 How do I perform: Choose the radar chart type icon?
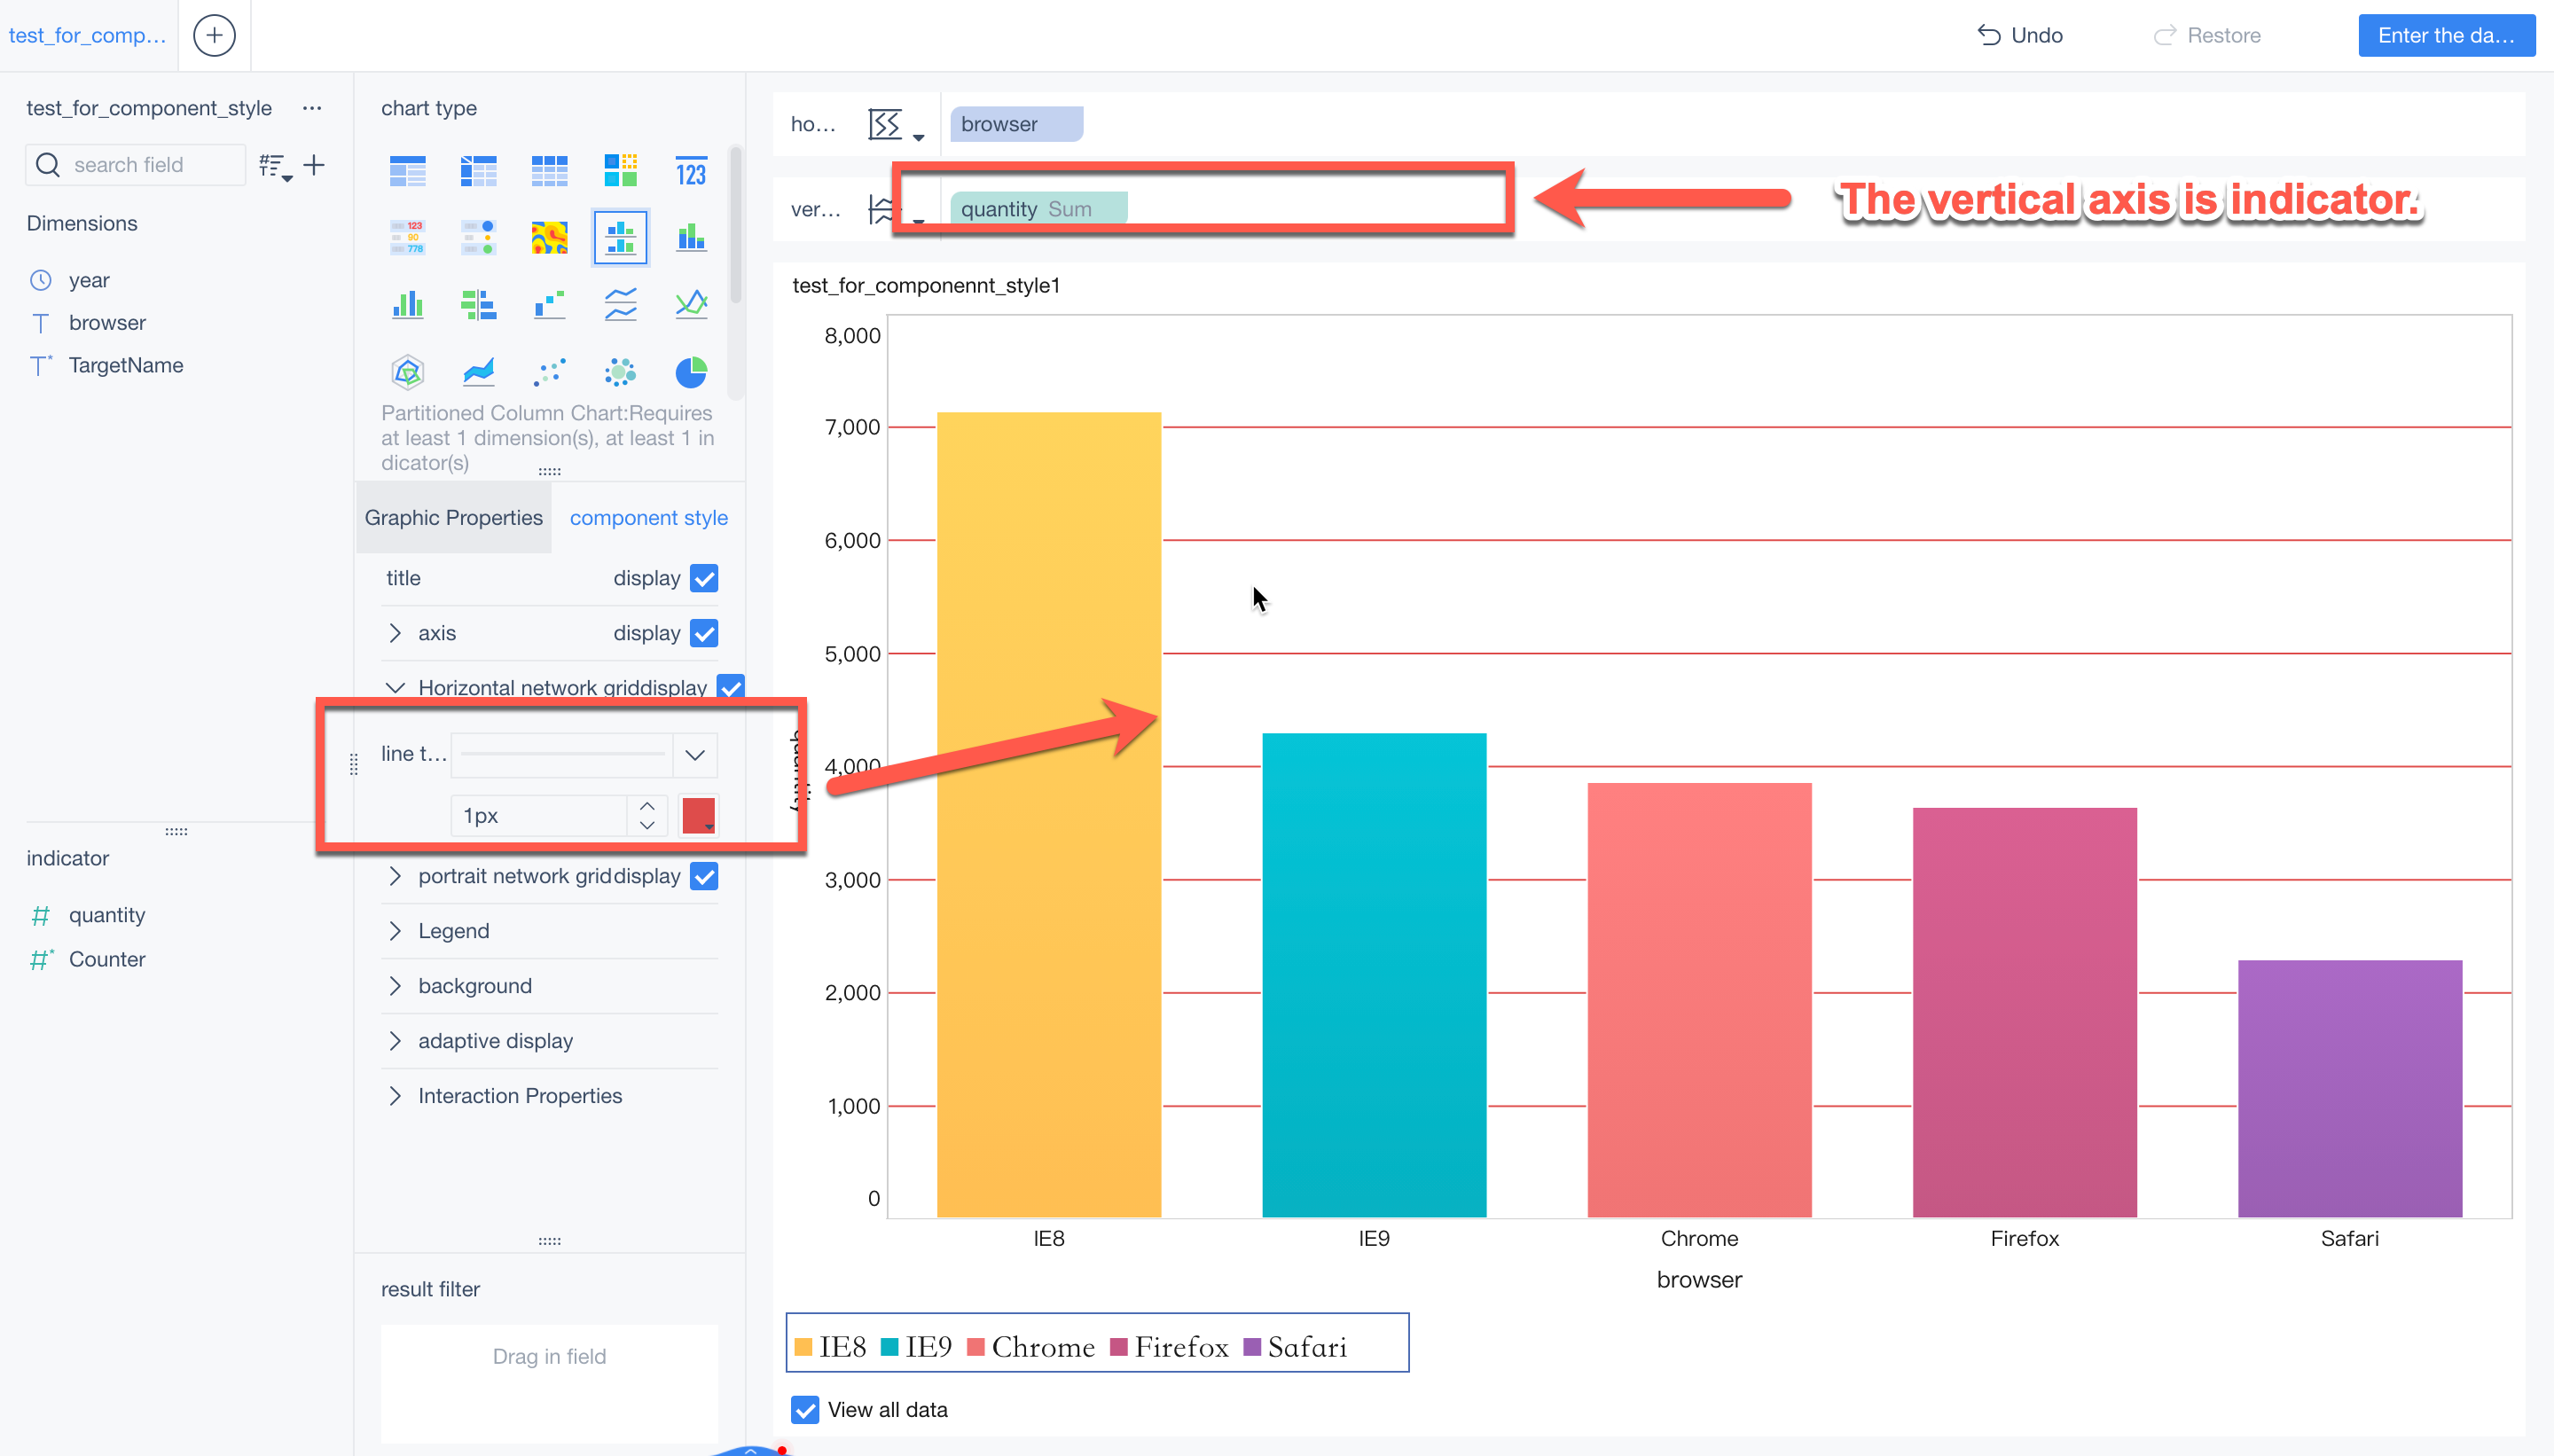tap(407, 372)
